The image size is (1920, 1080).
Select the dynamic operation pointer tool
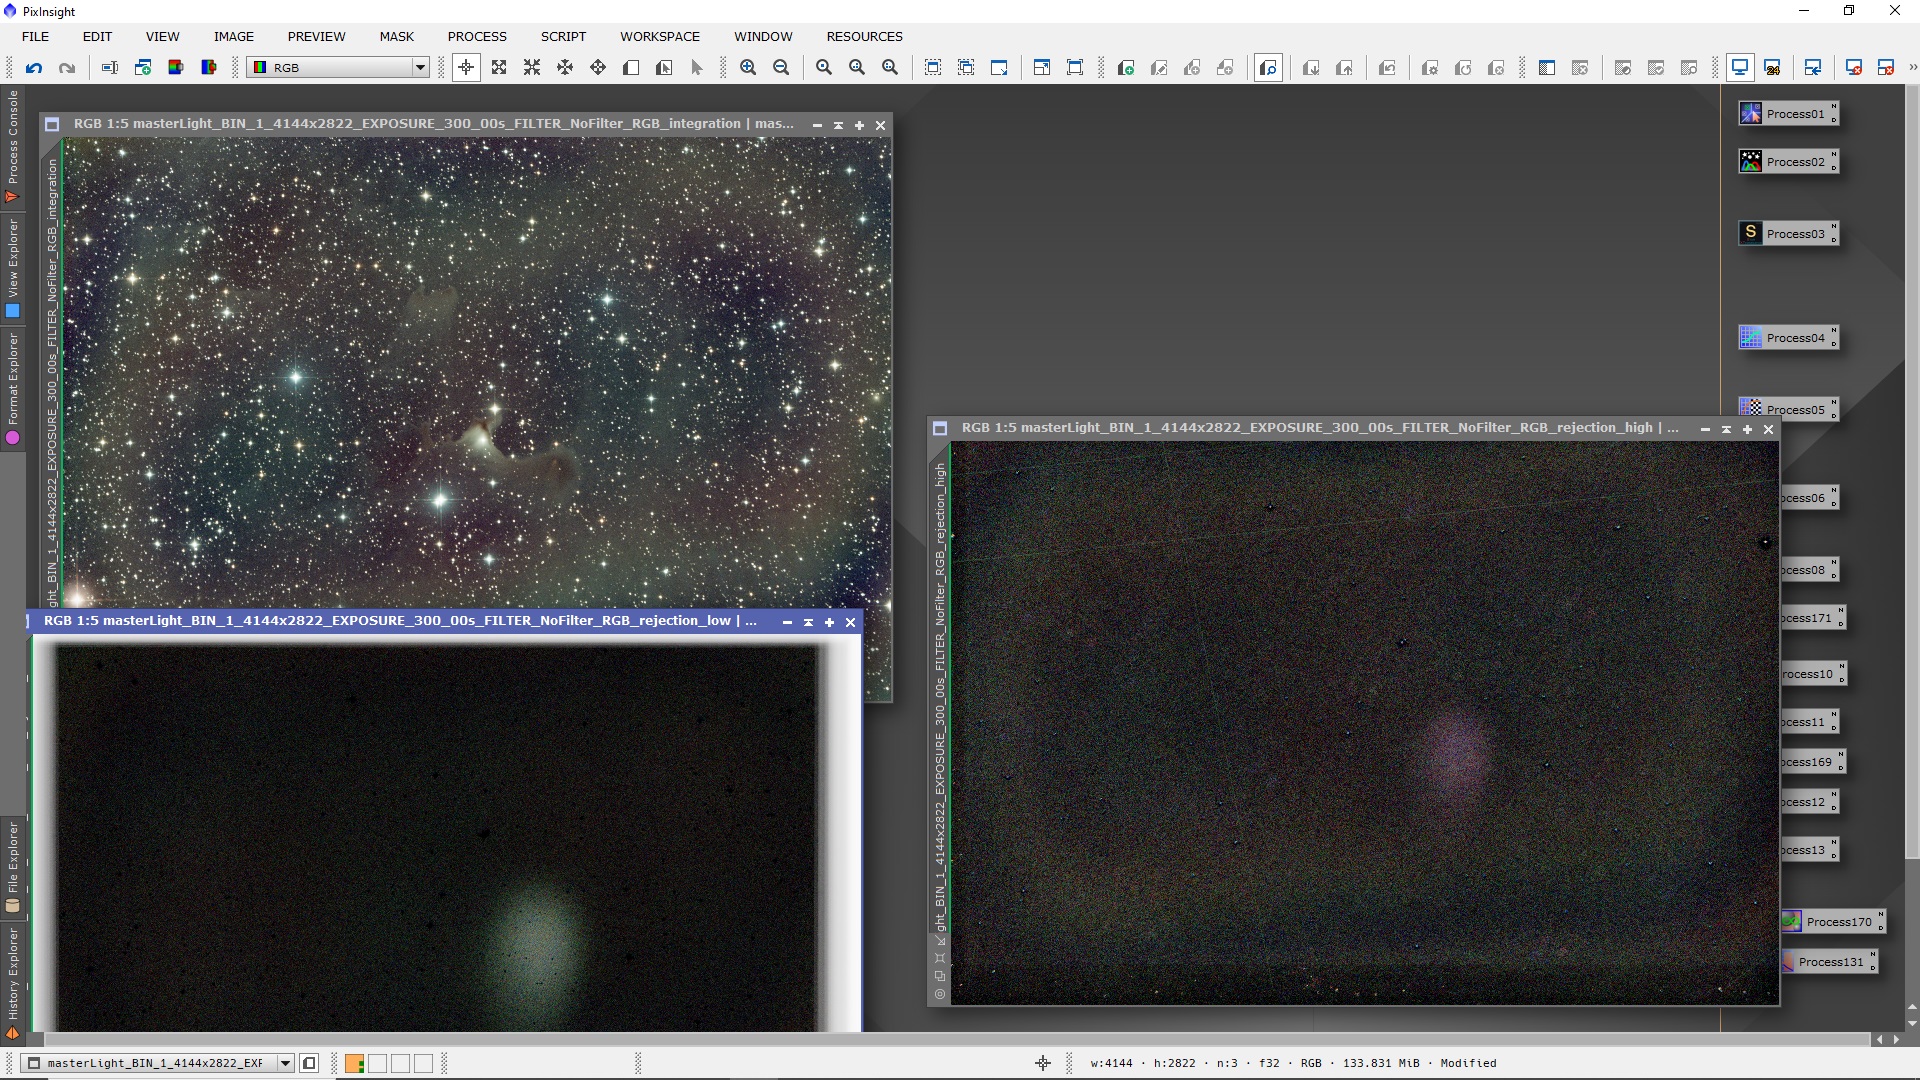pyautogui.click(x=697, y=68)
